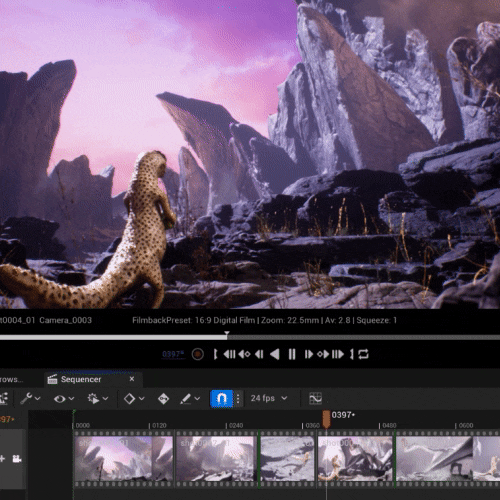Toggle the snapping magnet button
This screenshot has width=500, height=500.
[x=221, y=398]
